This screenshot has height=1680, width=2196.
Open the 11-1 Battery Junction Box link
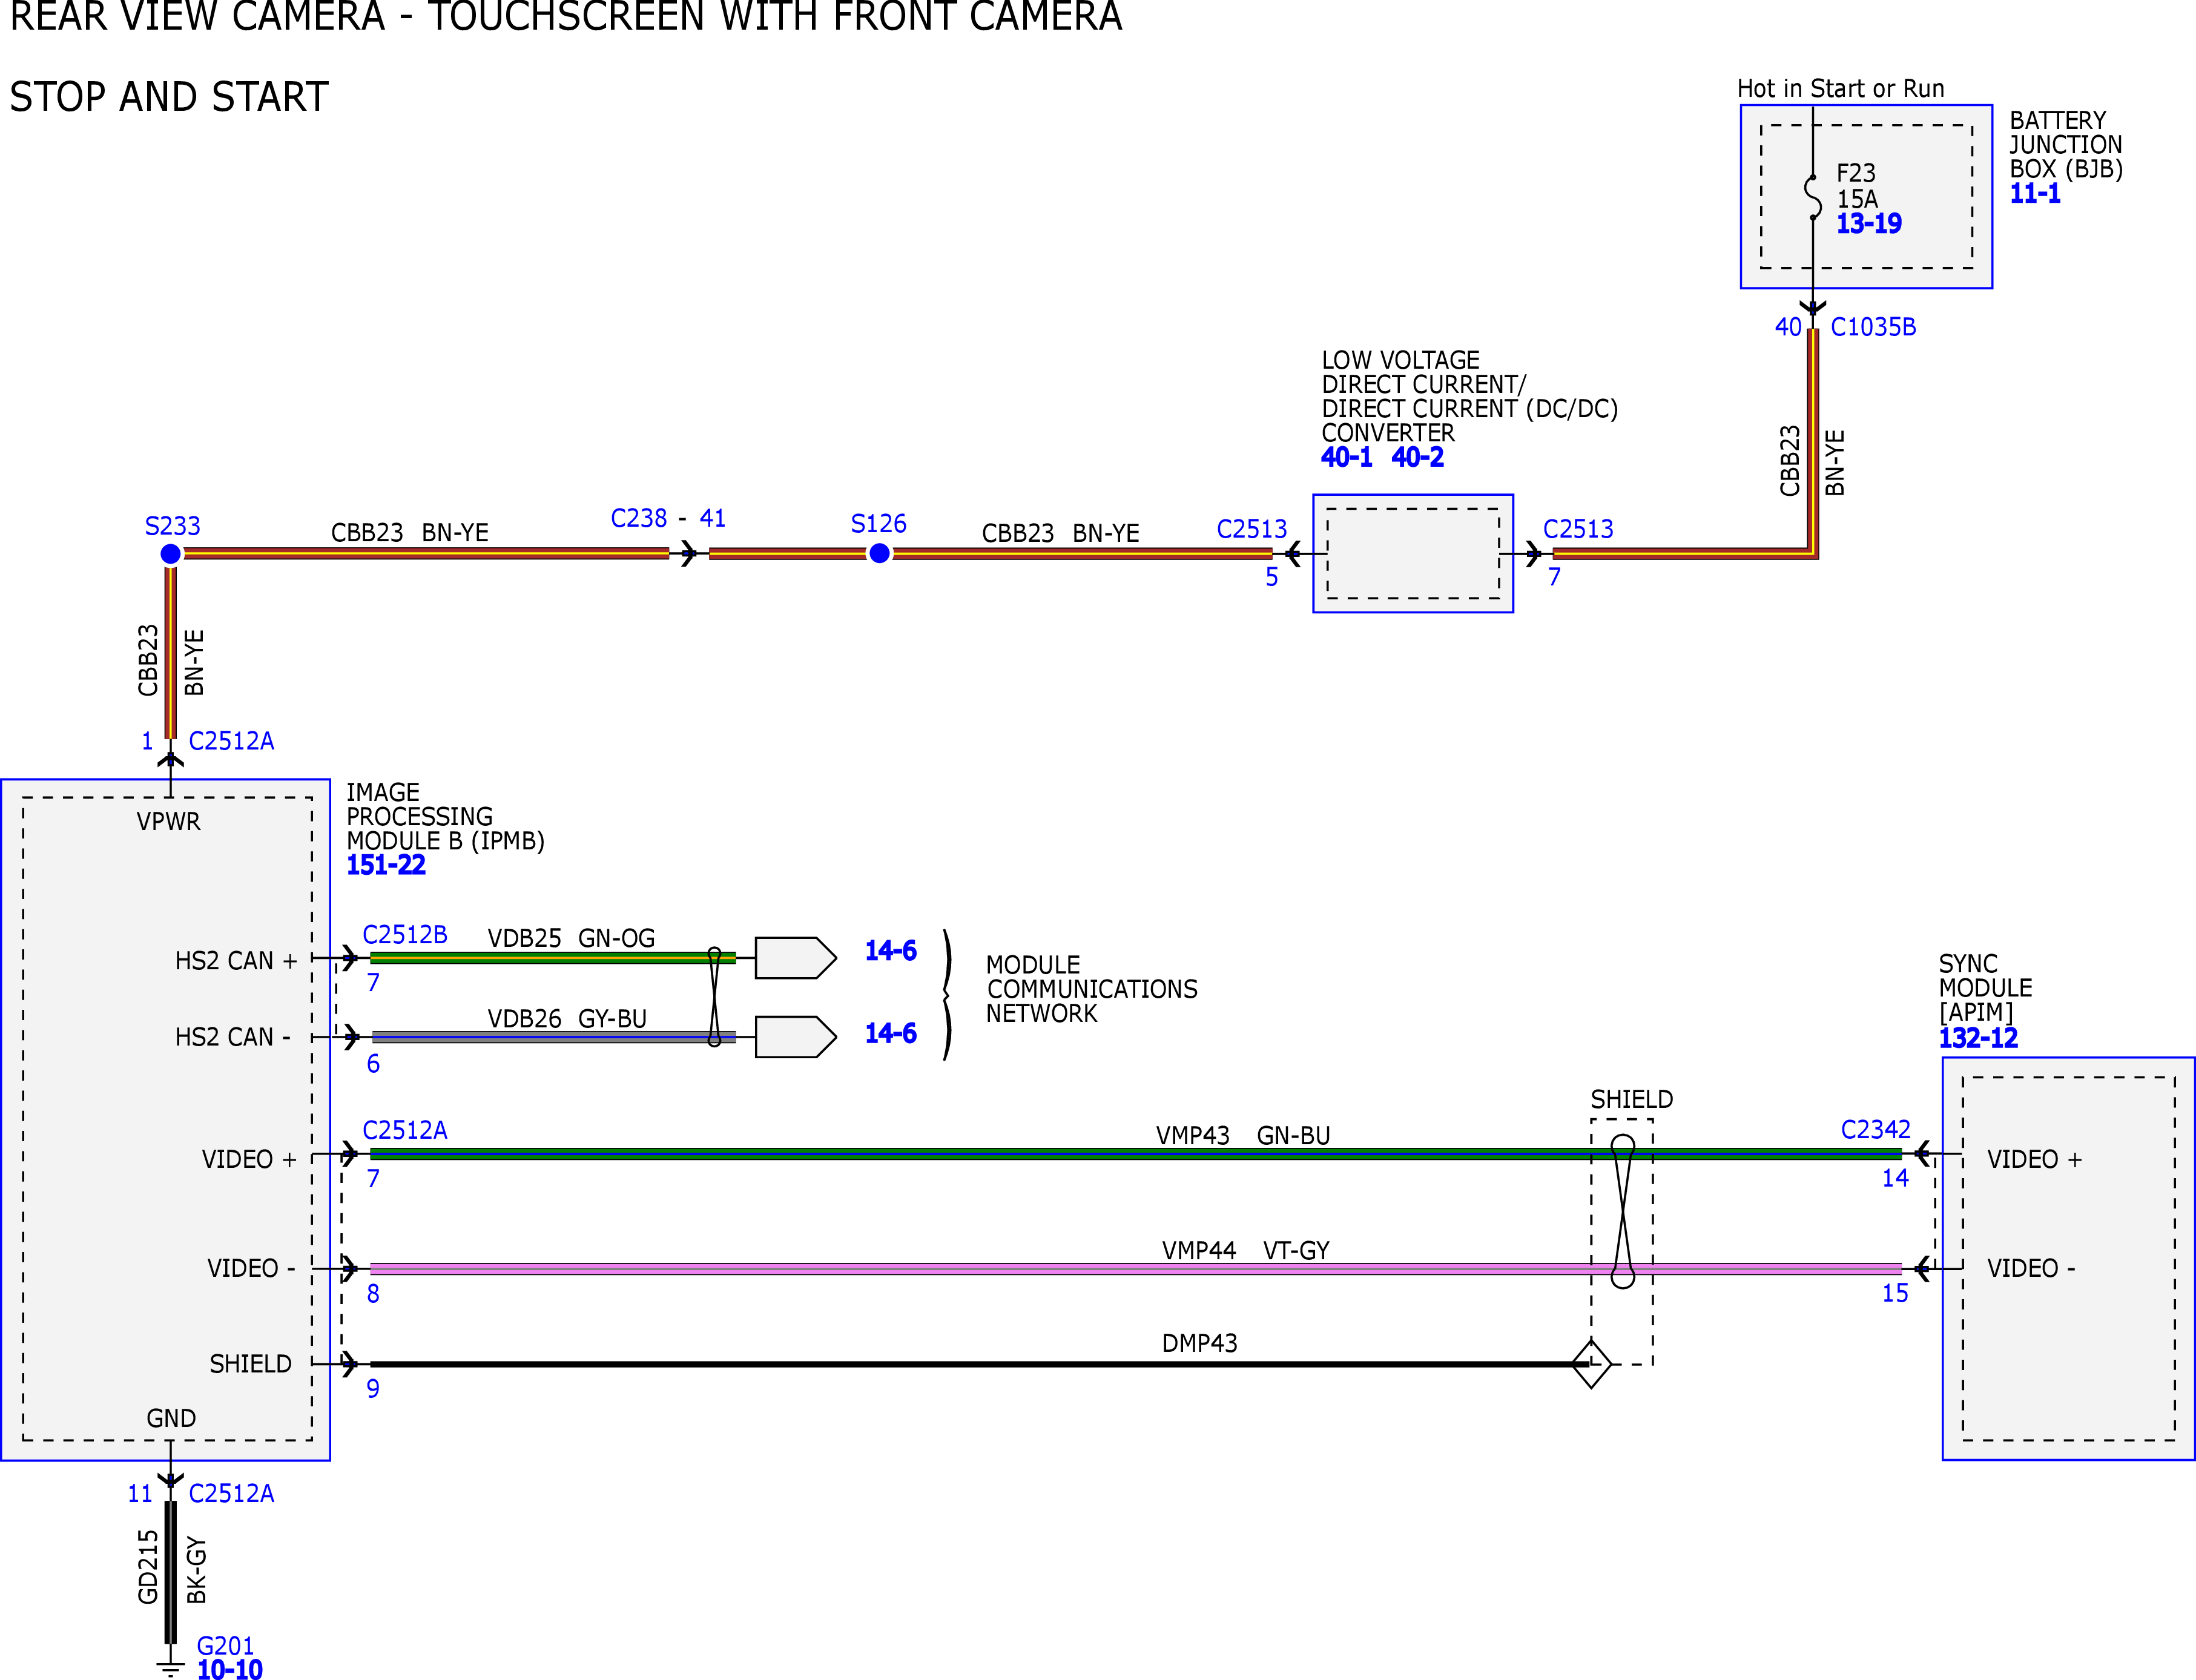(2035, 194)
